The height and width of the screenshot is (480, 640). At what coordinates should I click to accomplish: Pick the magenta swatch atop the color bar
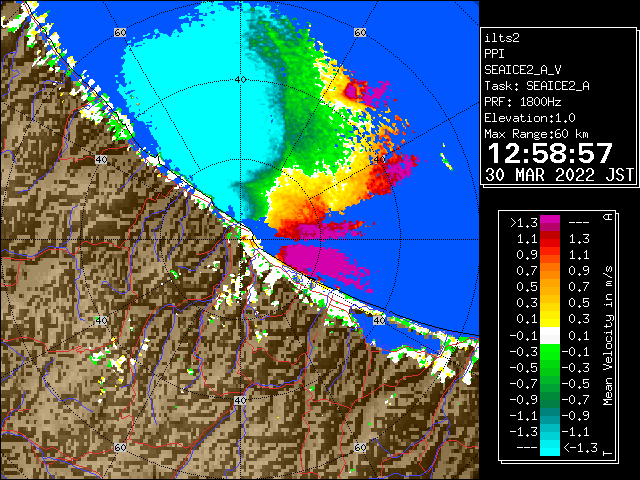tap(550, 220)
